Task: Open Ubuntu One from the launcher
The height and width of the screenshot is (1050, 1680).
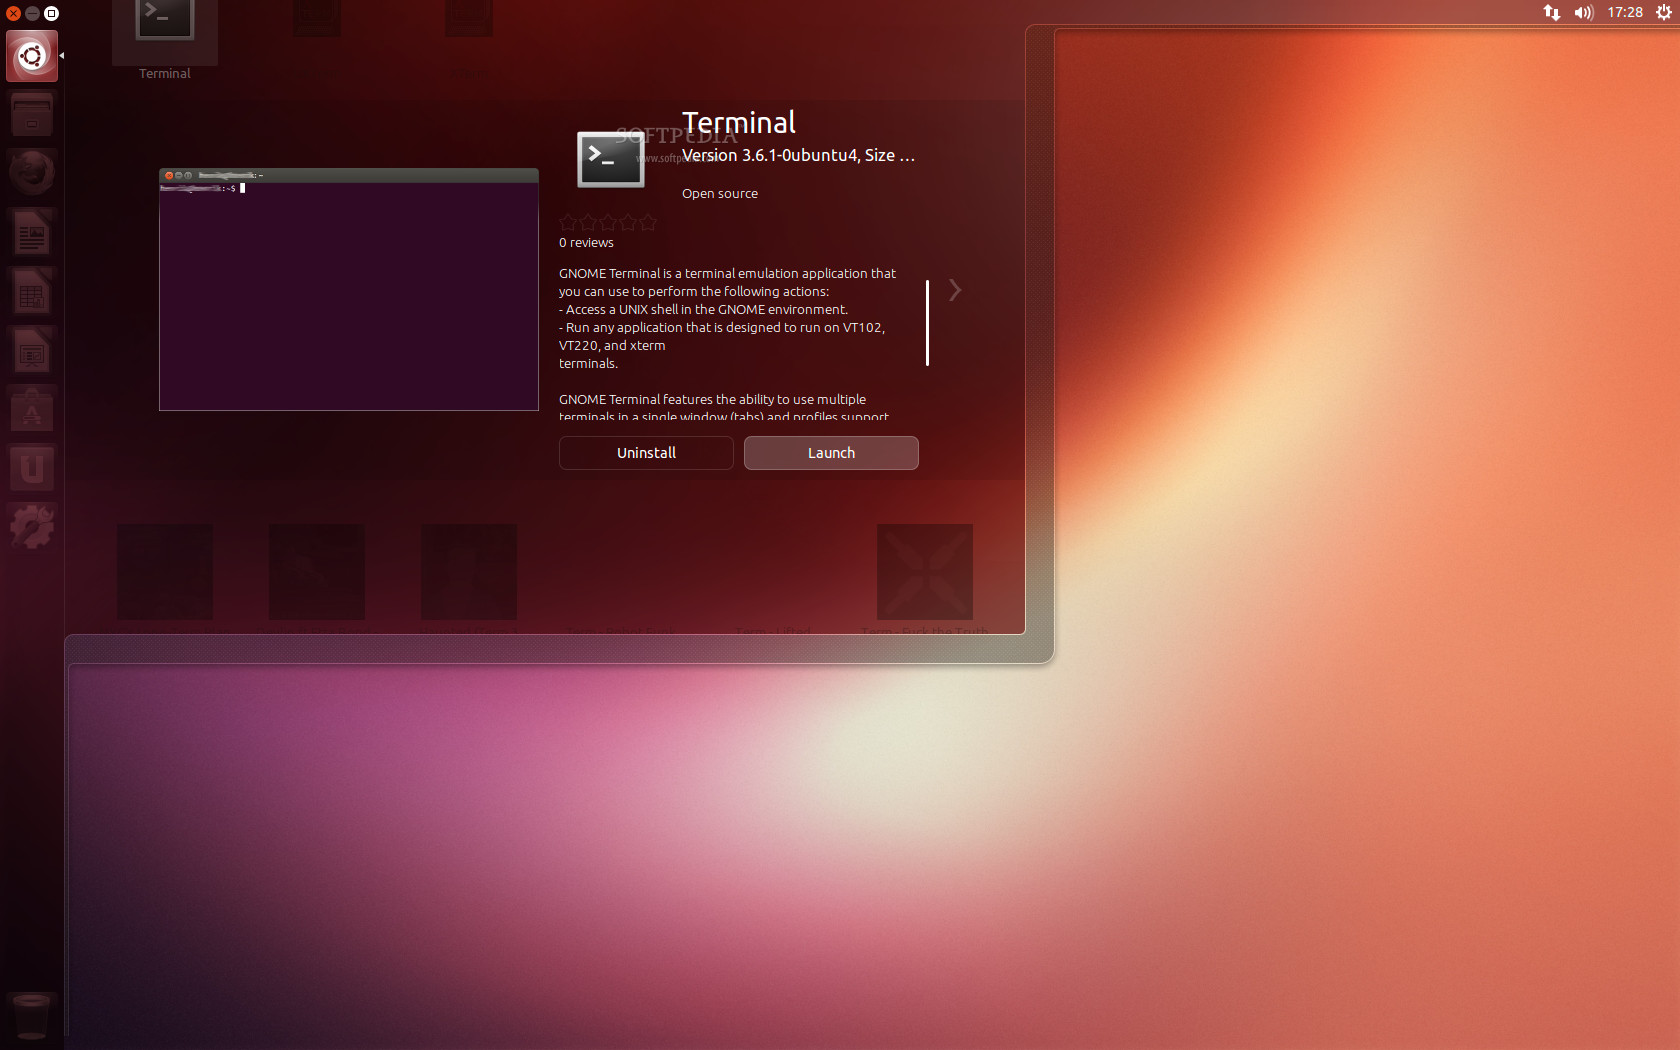Action: coord(32,469)
